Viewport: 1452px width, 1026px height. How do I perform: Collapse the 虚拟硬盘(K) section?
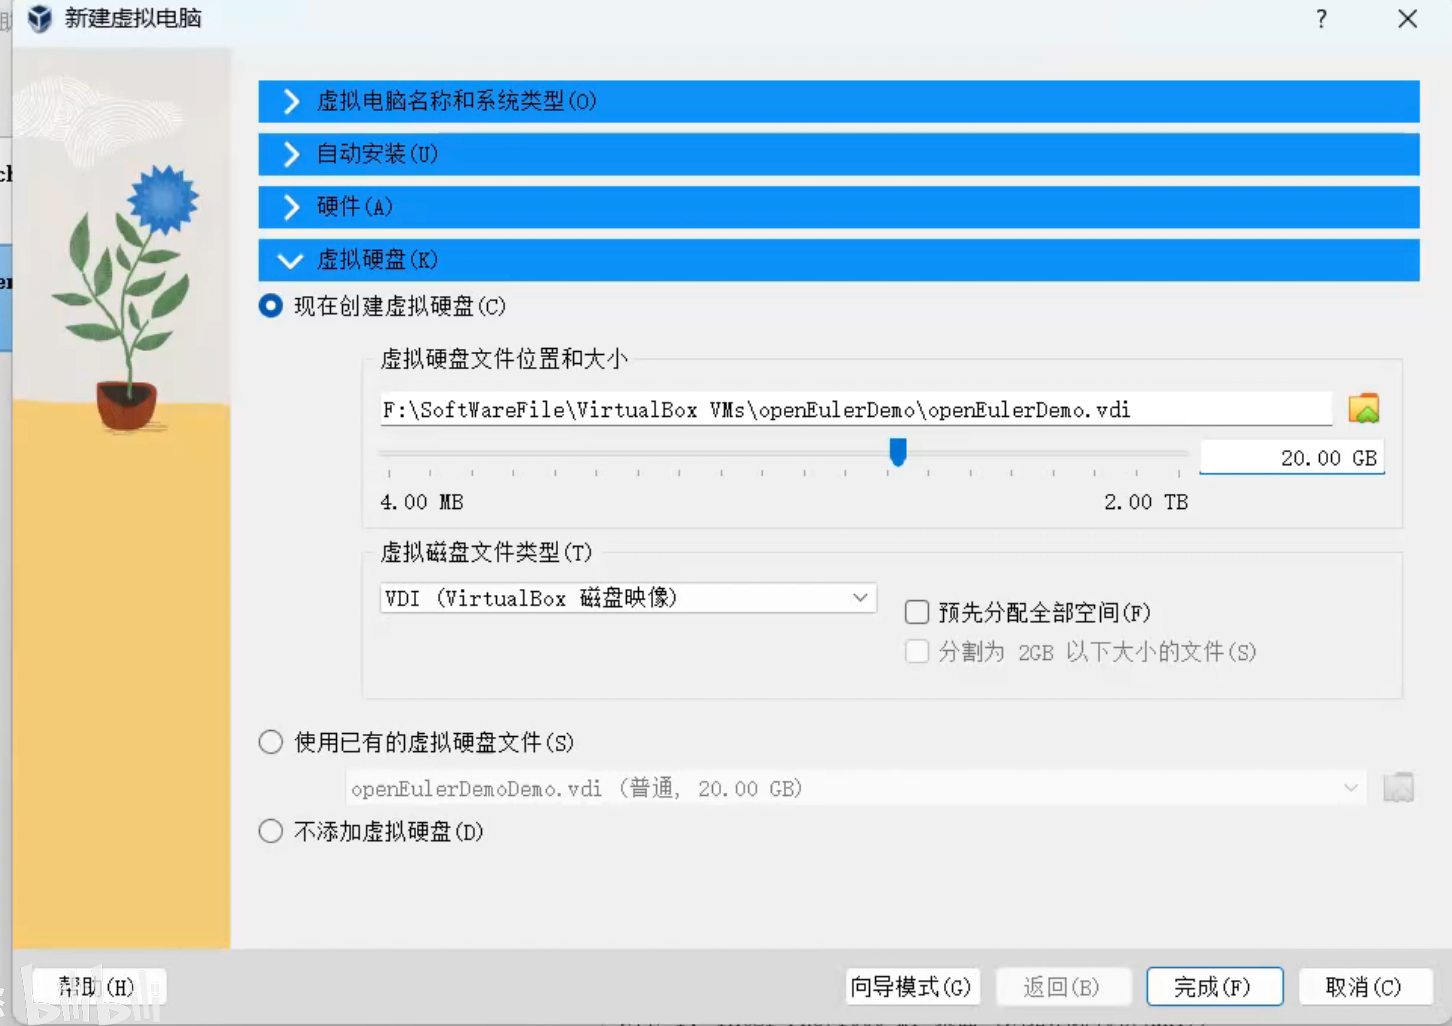838,260
